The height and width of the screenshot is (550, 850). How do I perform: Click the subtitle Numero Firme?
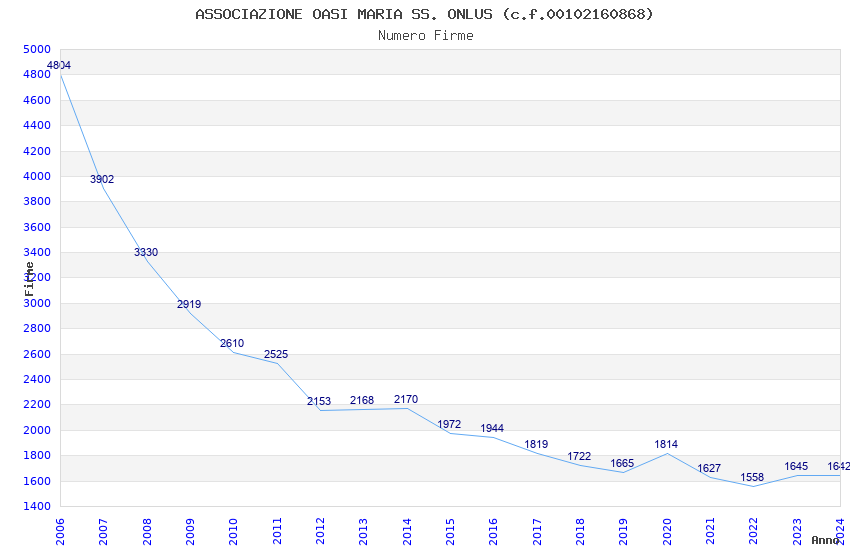coord(426,36)
